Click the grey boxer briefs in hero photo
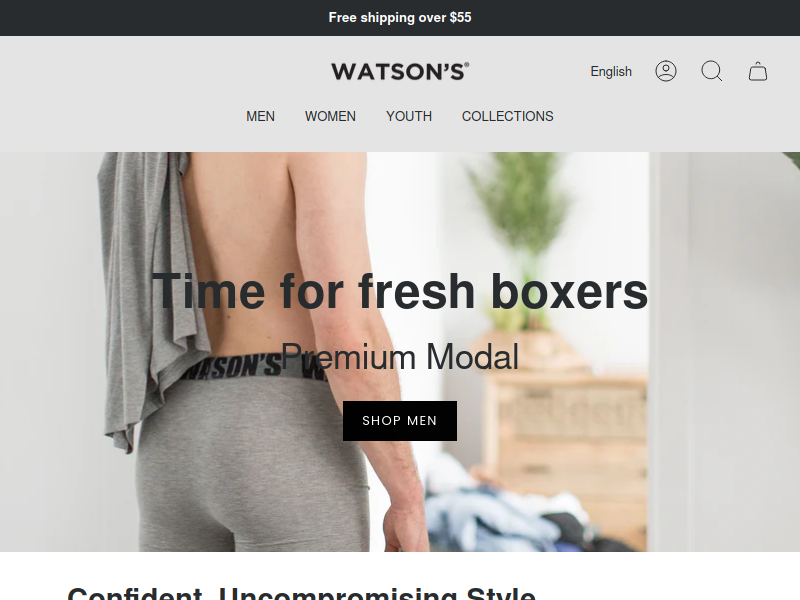 (253, 459)
